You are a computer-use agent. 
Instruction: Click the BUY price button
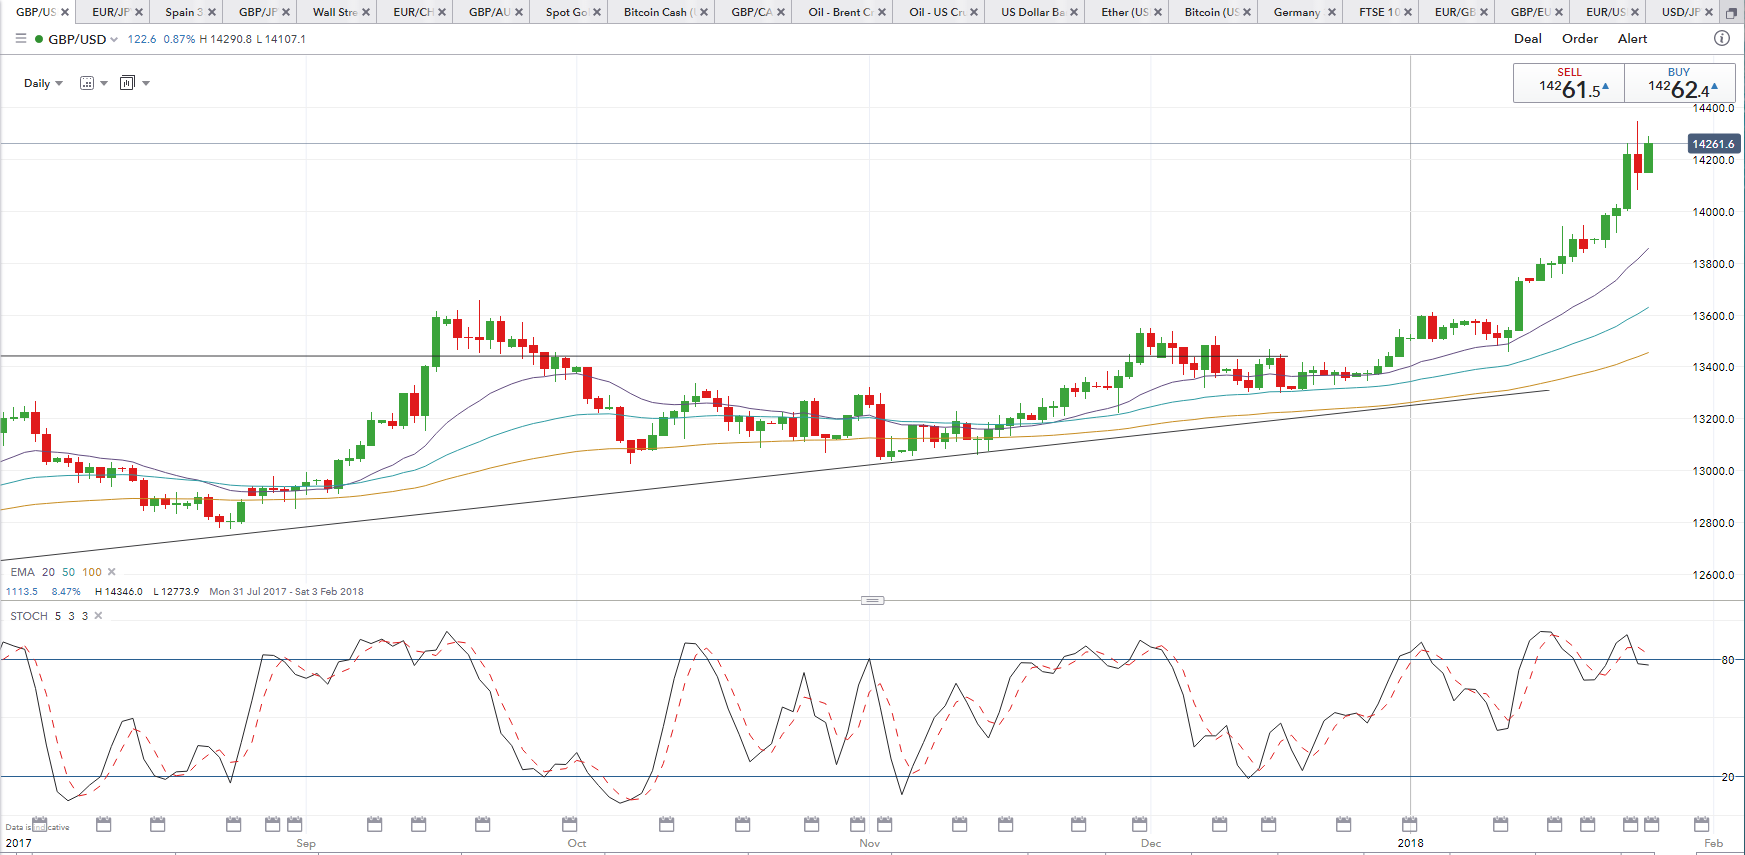pos(1679,83)
